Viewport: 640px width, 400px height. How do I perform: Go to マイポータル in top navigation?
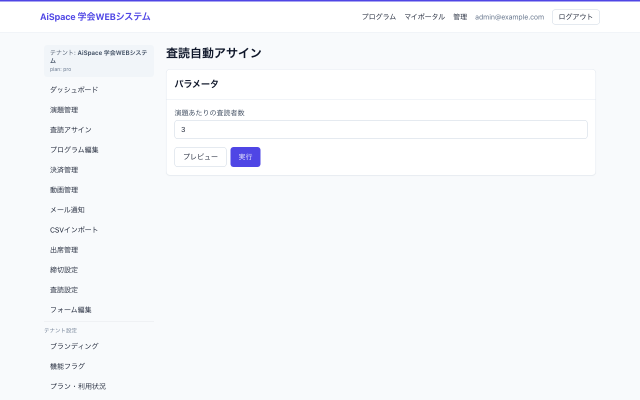click(x=424, y=17)
